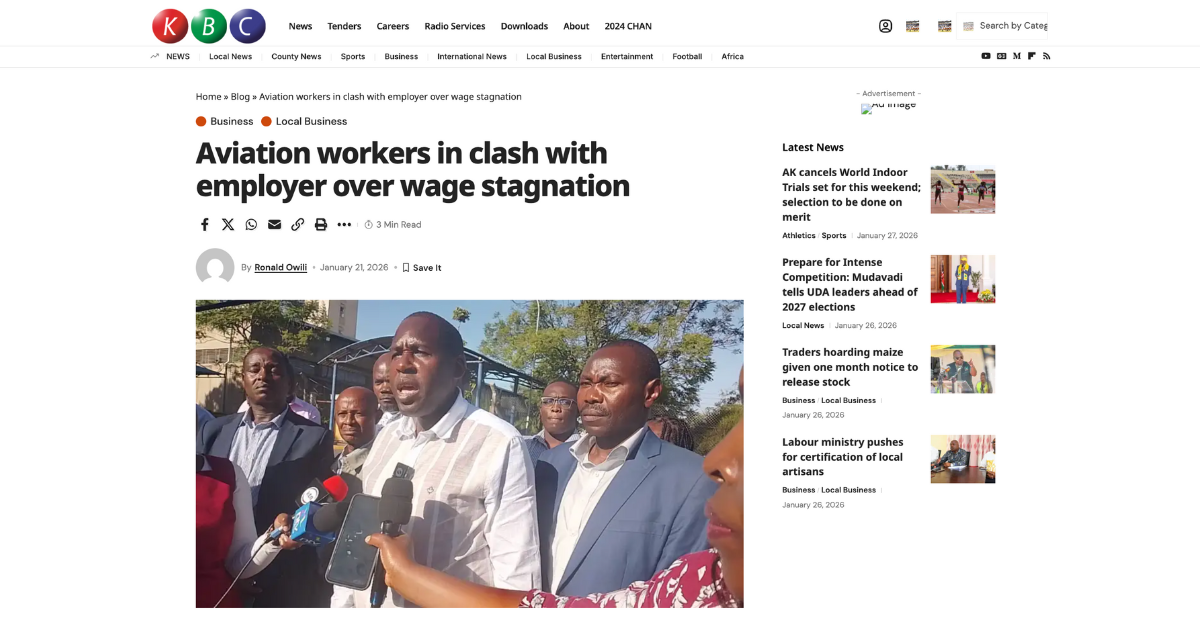Open the RSS feed icon
The image size is (1200, 628).
1046,57
